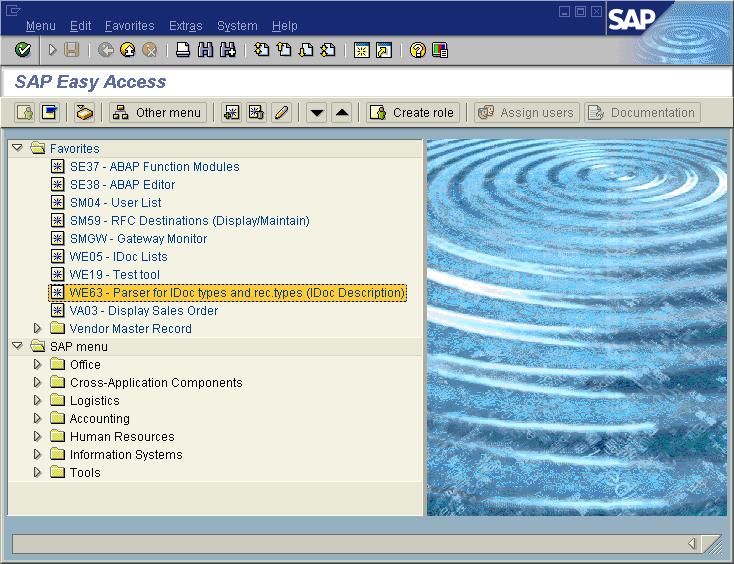Open the Help menu
This screenshot has width=734, height=564.
(285, 26)
